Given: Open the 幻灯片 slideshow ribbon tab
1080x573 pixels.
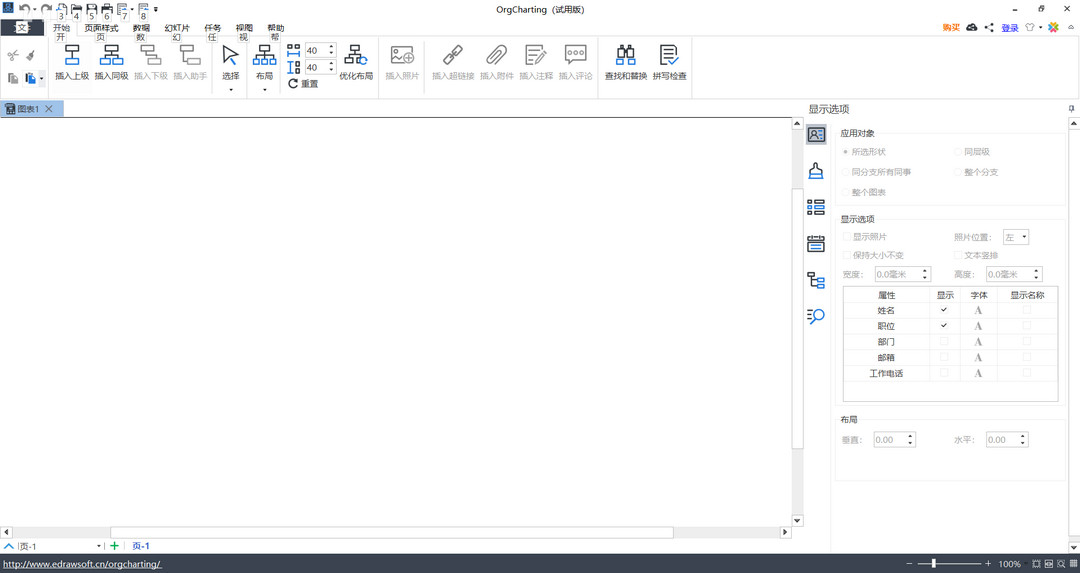Looking at the screenshot, I should [177, 28].
